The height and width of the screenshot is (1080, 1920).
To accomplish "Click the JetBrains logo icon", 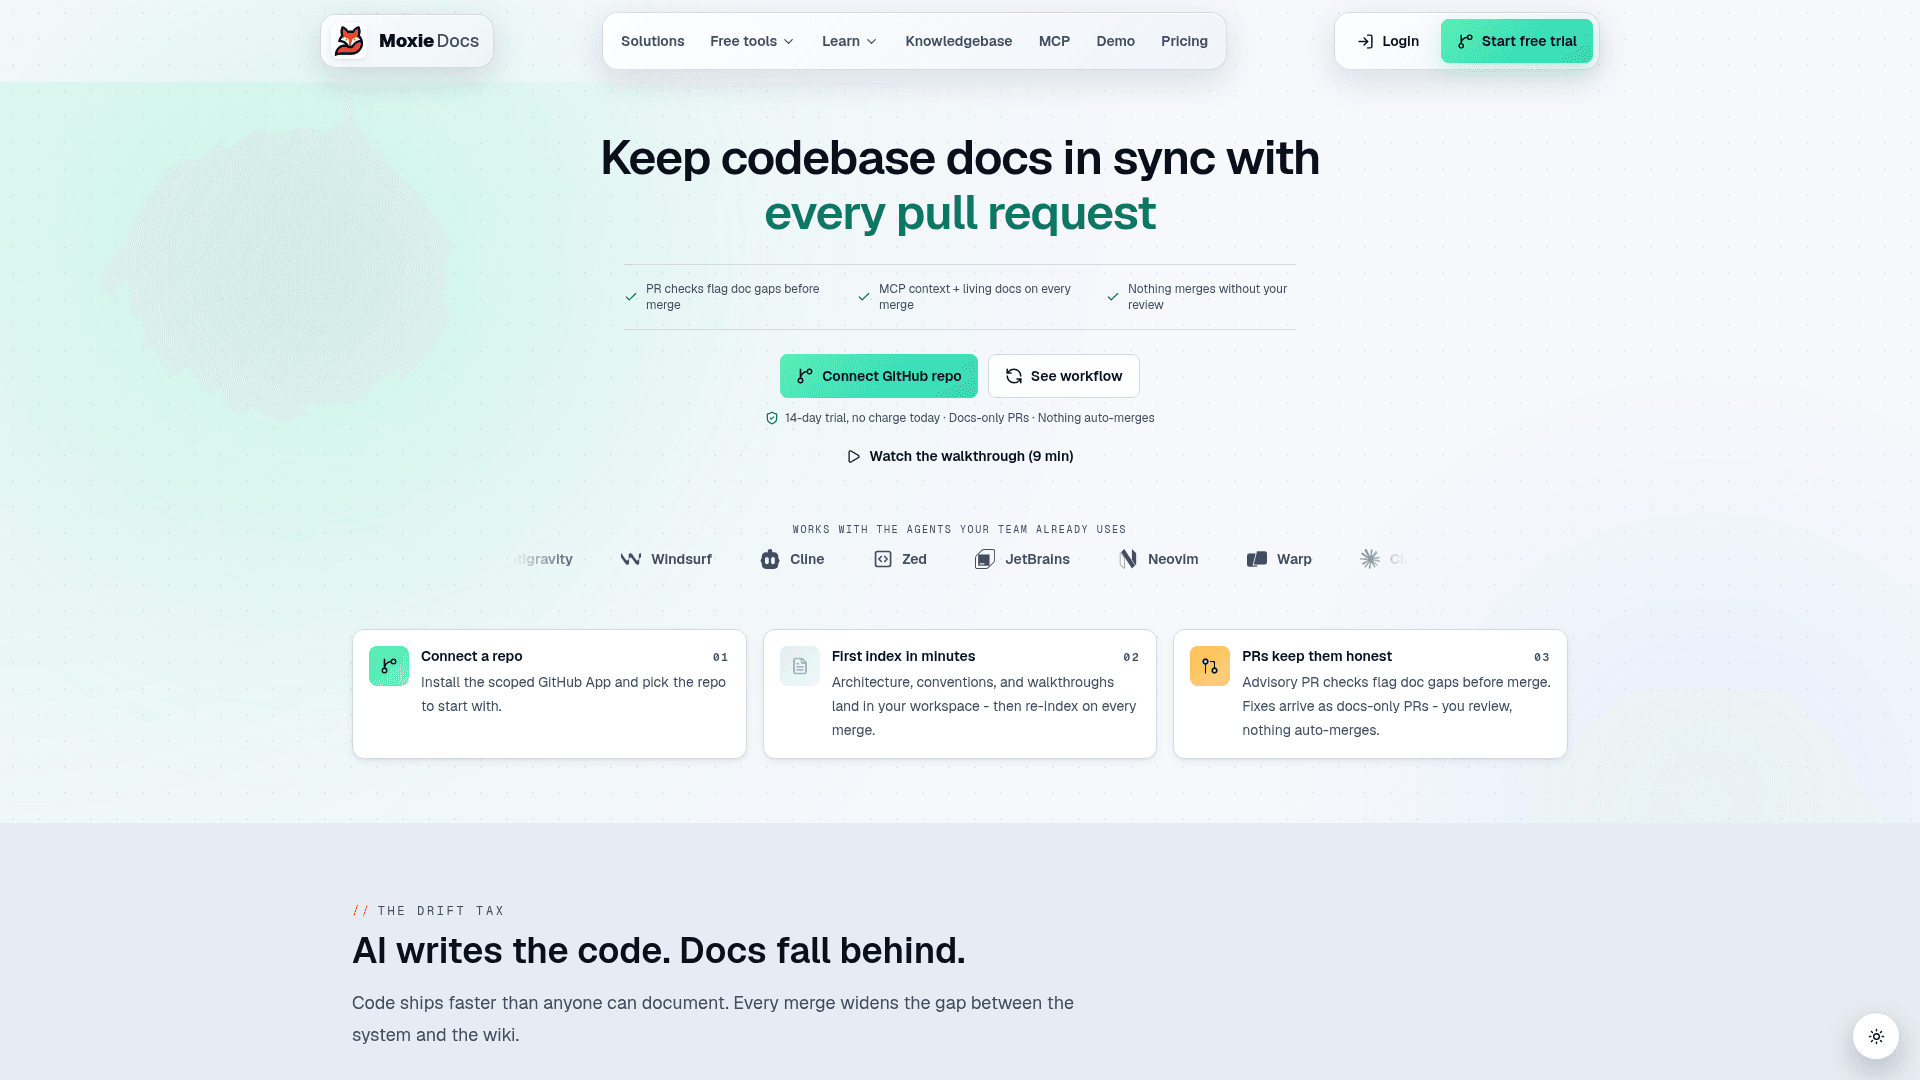I will click(985, 559).
